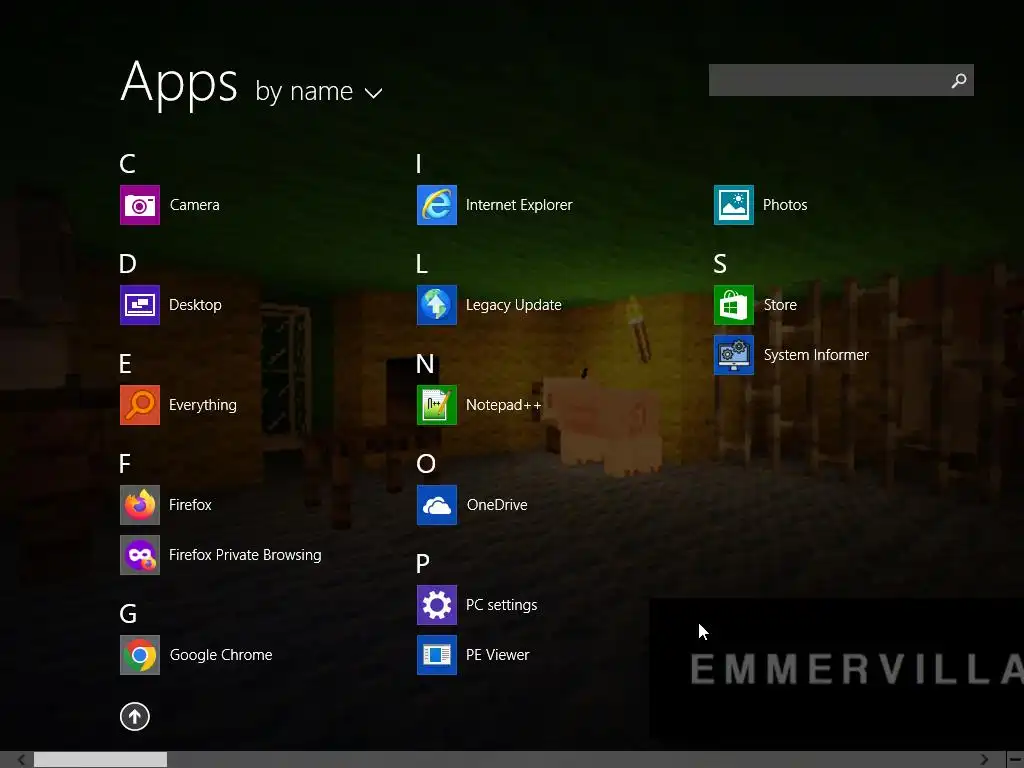Select the letter D group header
Screen dimensions: 1024x768
click(x=128, y=264)
